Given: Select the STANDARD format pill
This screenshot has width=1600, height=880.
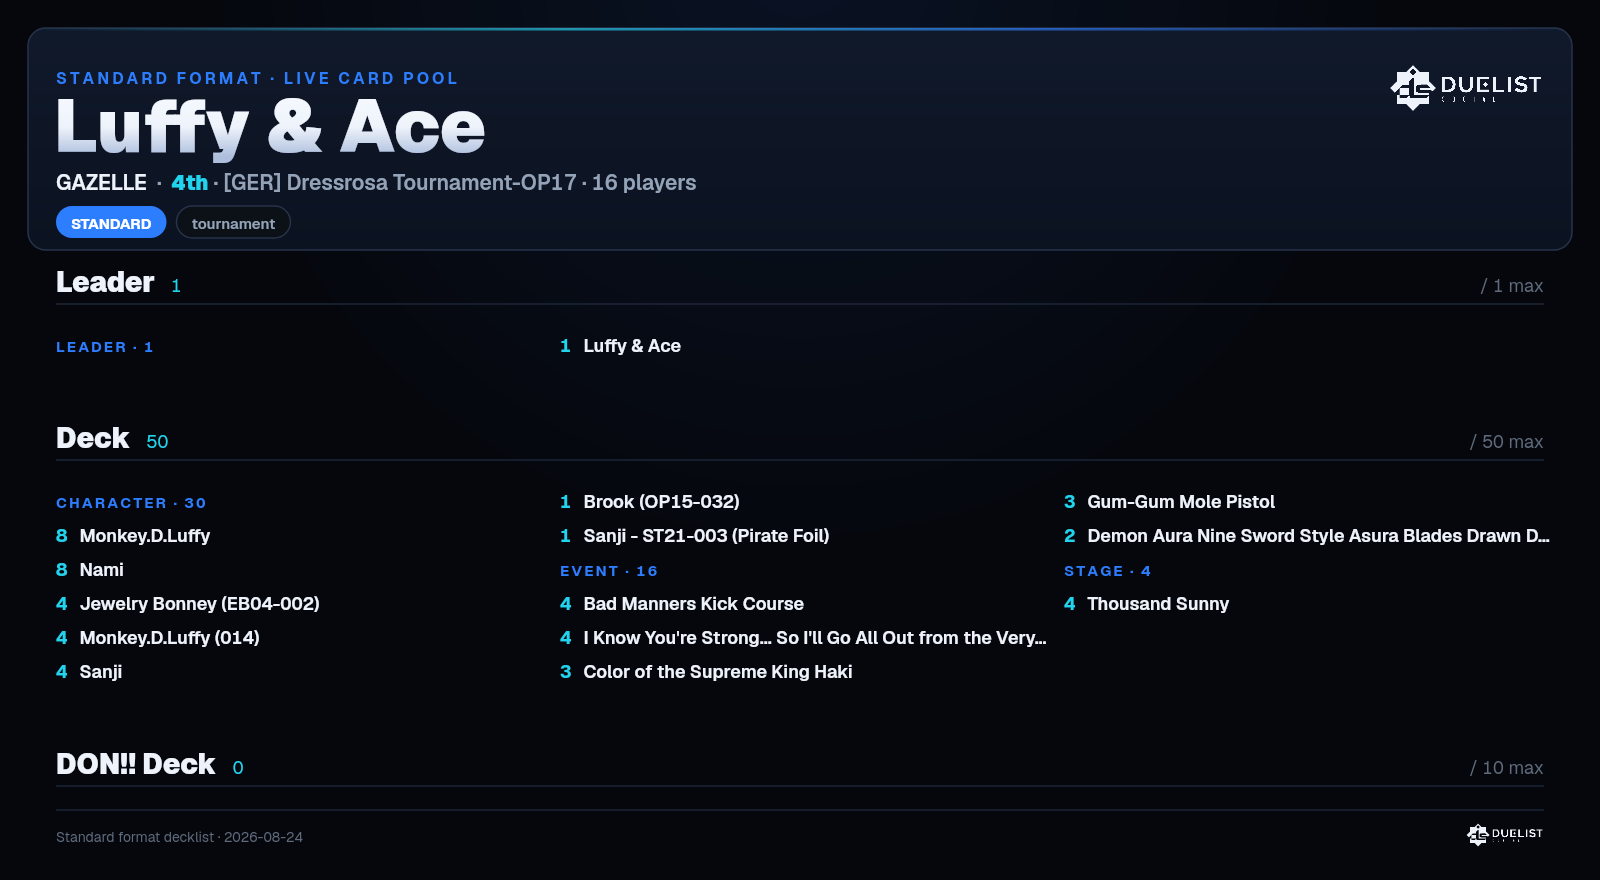Looking at the screenshot, I should coord(111,223).
